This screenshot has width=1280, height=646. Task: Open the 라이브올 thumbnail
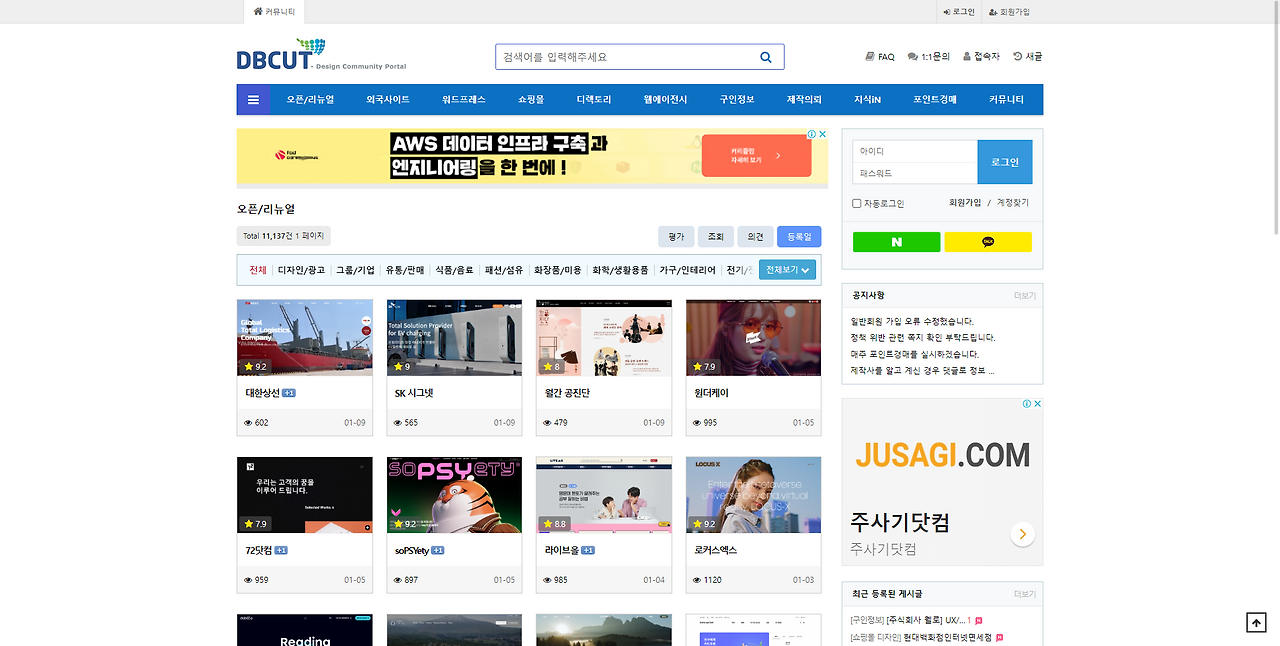pos(604,495)
